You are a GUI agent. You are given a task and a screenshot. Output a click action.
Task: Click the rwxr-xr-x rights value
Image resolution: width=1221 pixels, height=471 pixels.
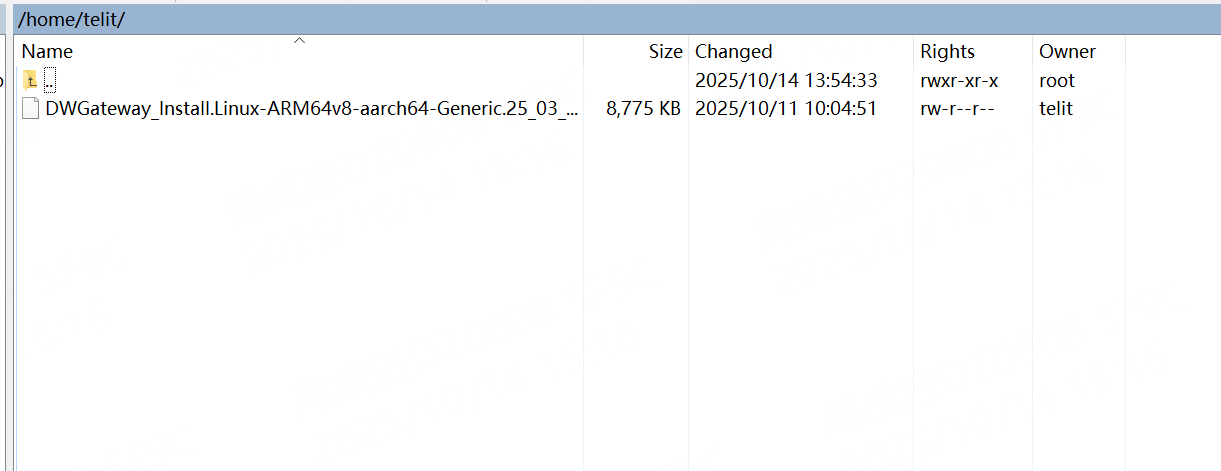[x=959, y=81]
